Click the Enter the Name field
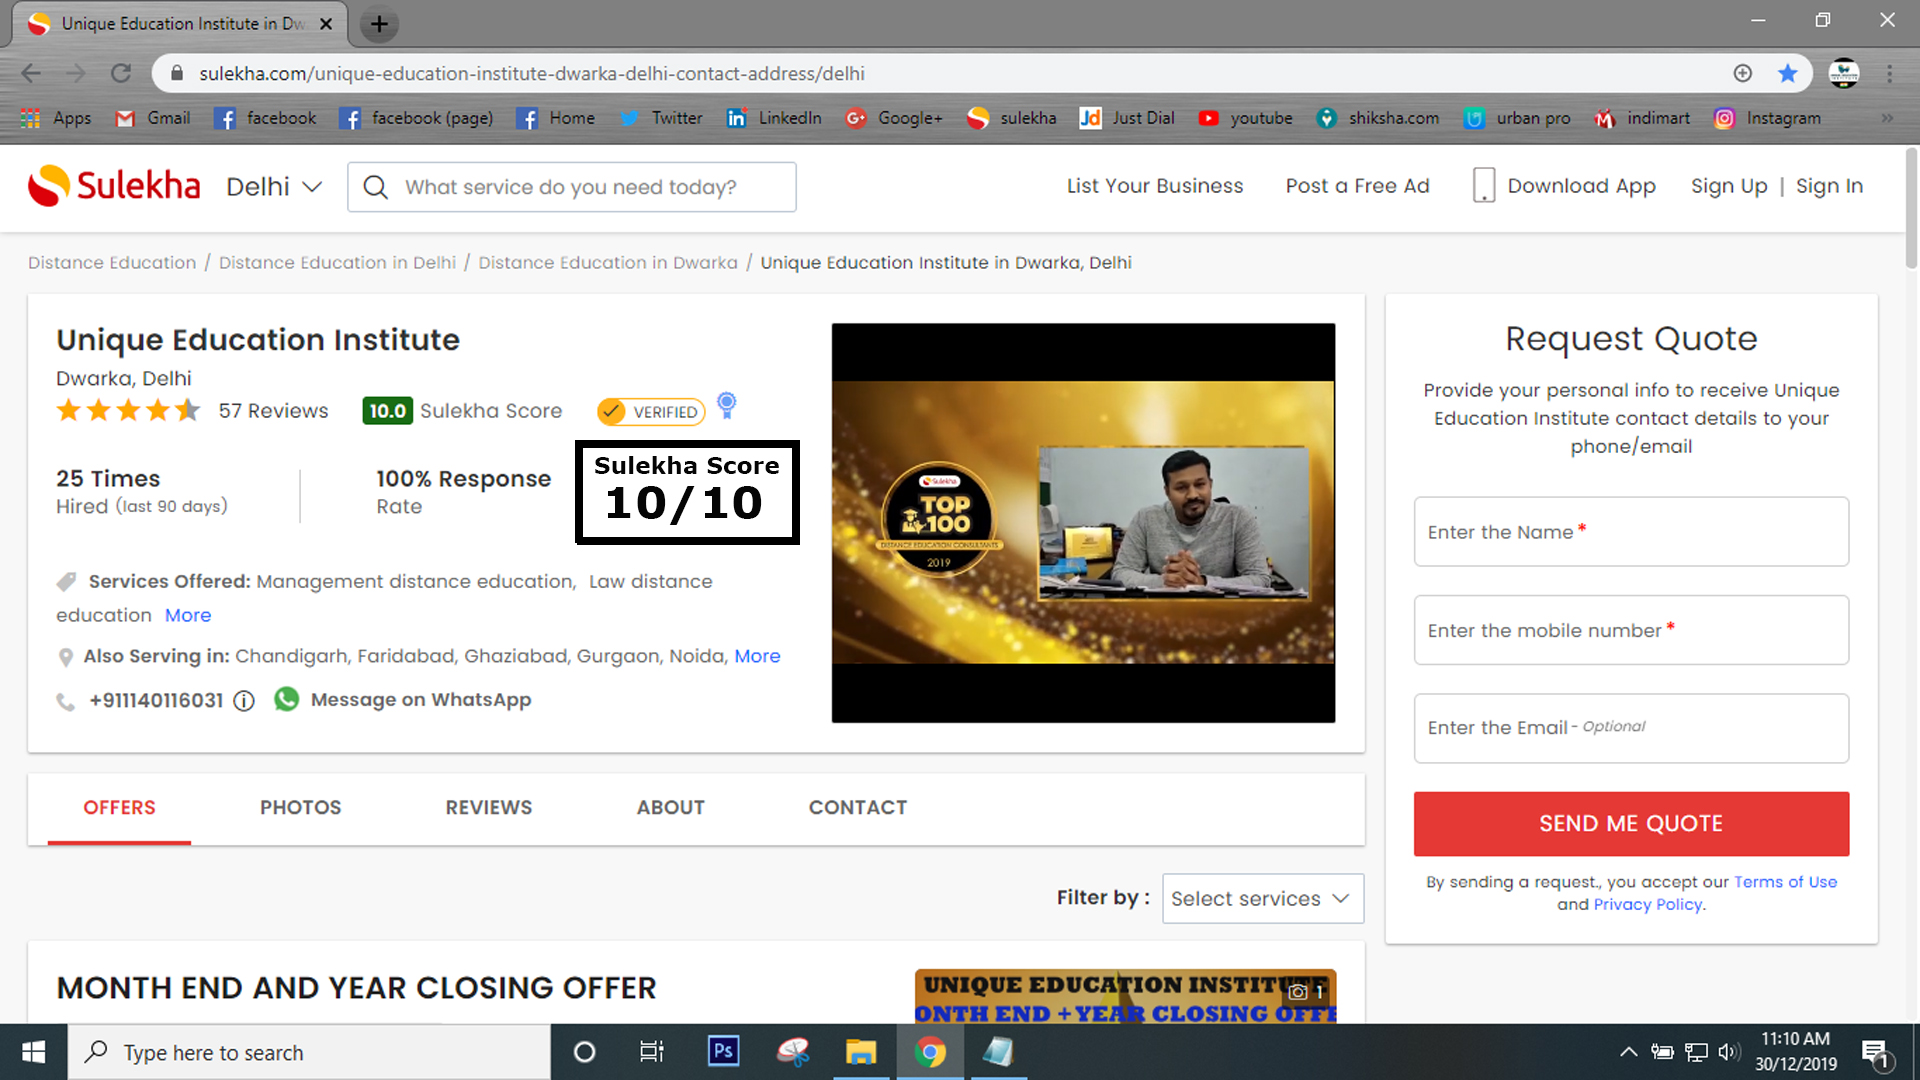The image size is (1920, 1080). (1630, 532)
